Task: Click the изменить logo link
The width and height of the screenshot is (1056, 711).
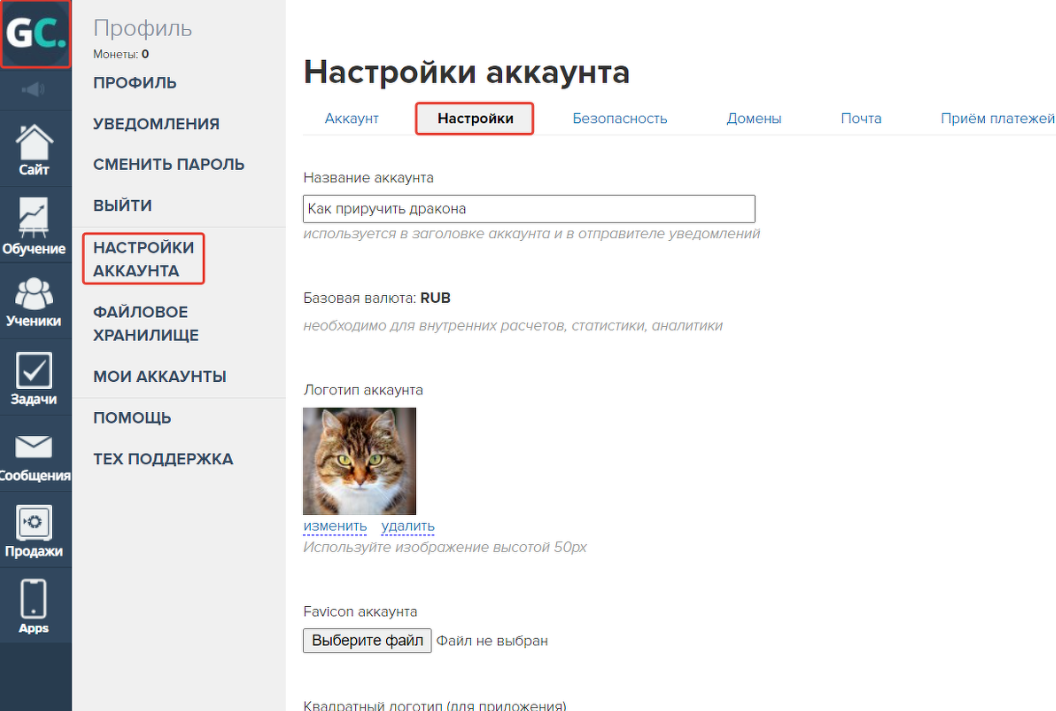Action: point(335,526)
